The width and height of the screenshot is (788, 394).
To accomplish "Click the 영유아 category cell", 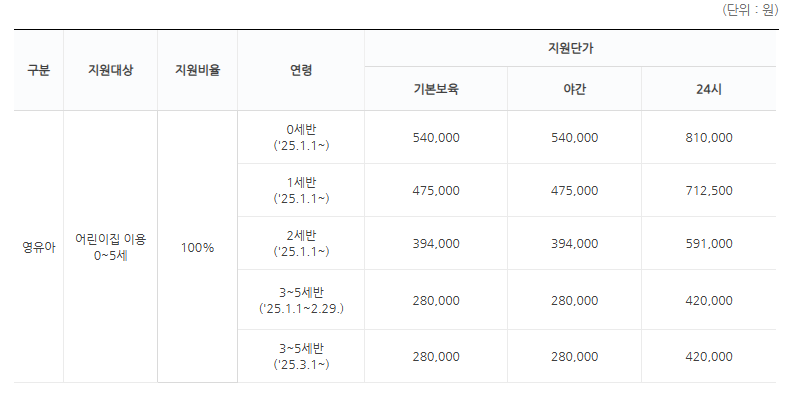I will 39,247.
